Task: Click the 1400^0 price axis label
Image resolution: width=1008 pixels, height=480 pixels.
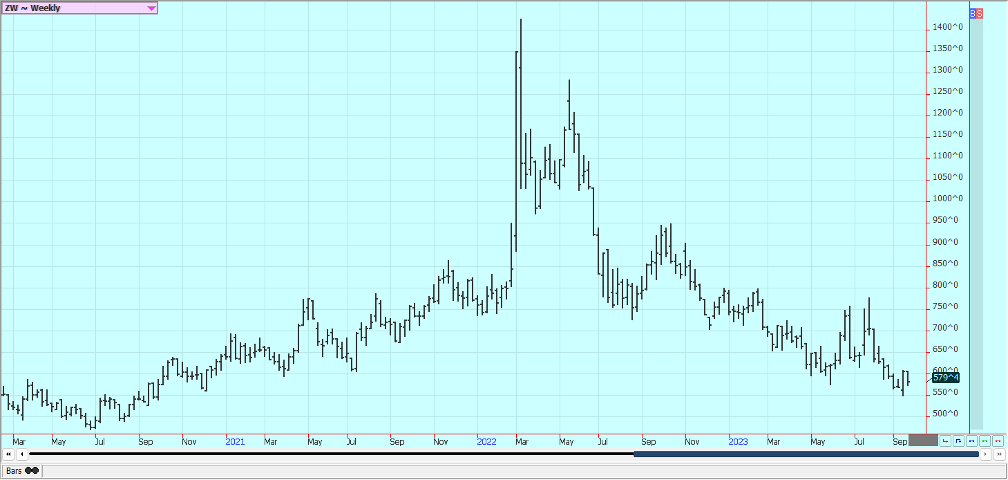Action: coord(948,27)
